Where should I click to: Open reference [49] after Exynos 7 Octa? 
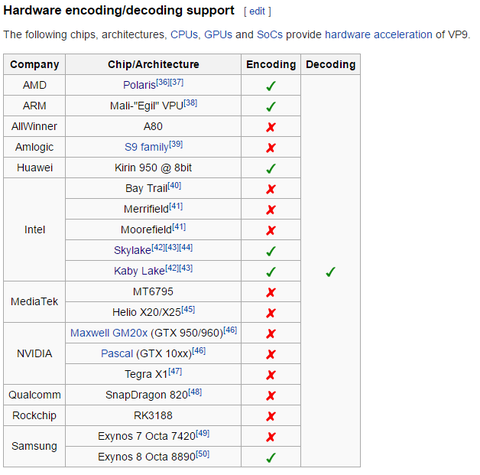[202, 433]
